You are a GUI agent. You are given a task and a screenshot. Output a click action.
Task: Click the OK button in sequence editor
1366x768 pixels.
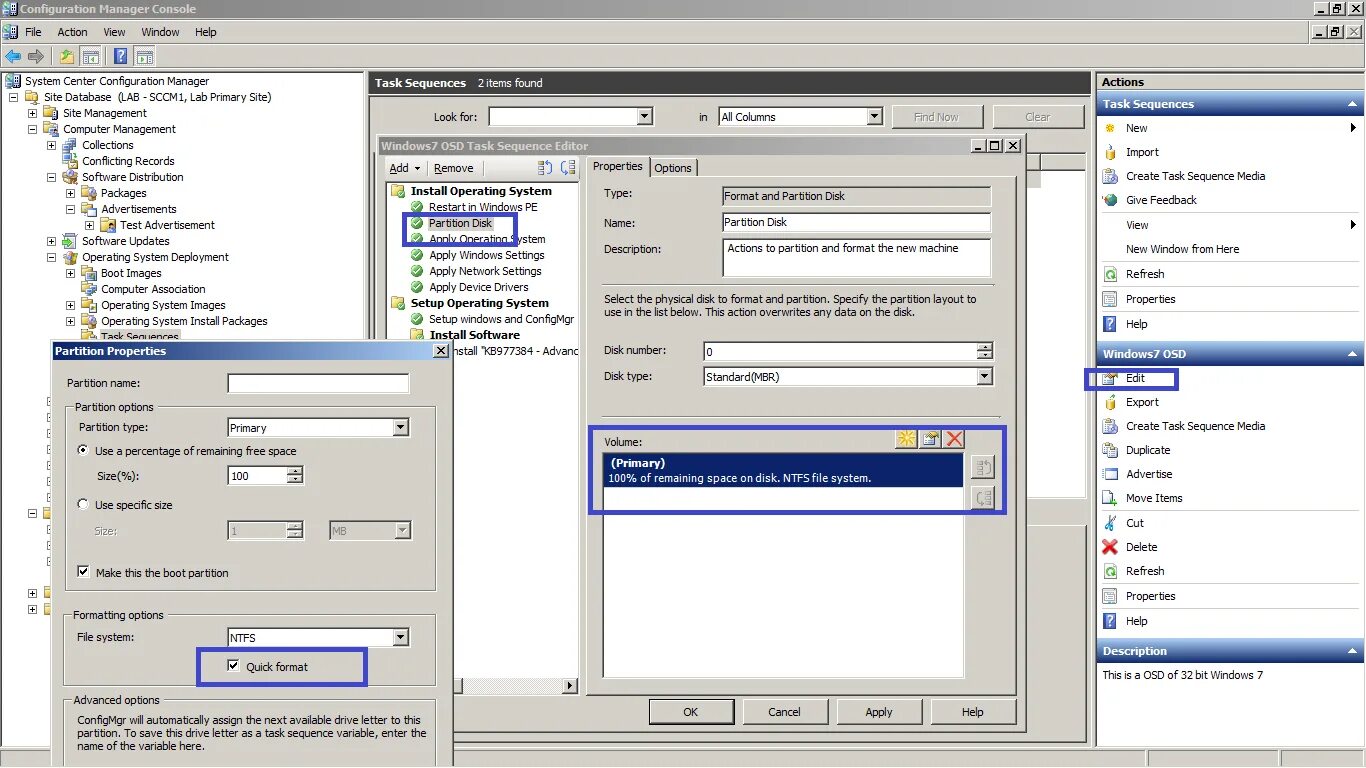coord(691,712)
